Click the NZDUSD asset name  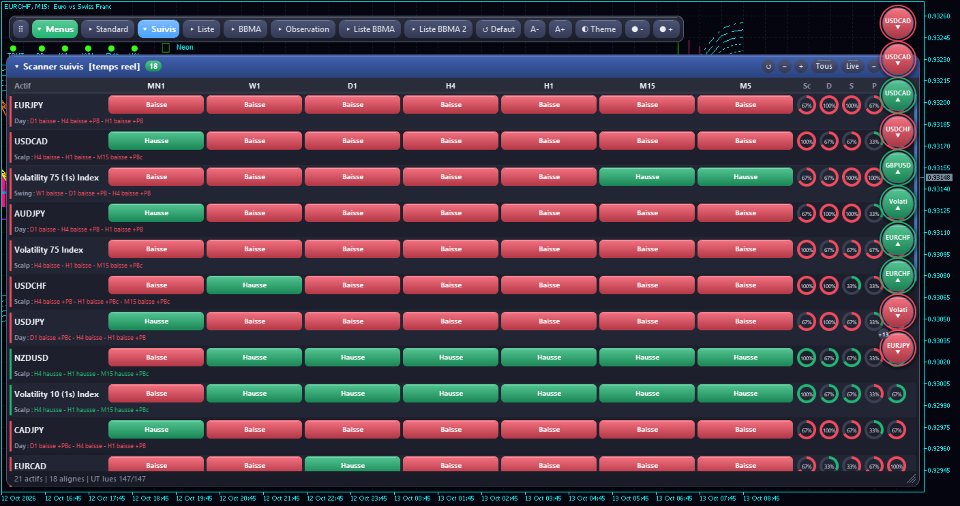[31, 358]
